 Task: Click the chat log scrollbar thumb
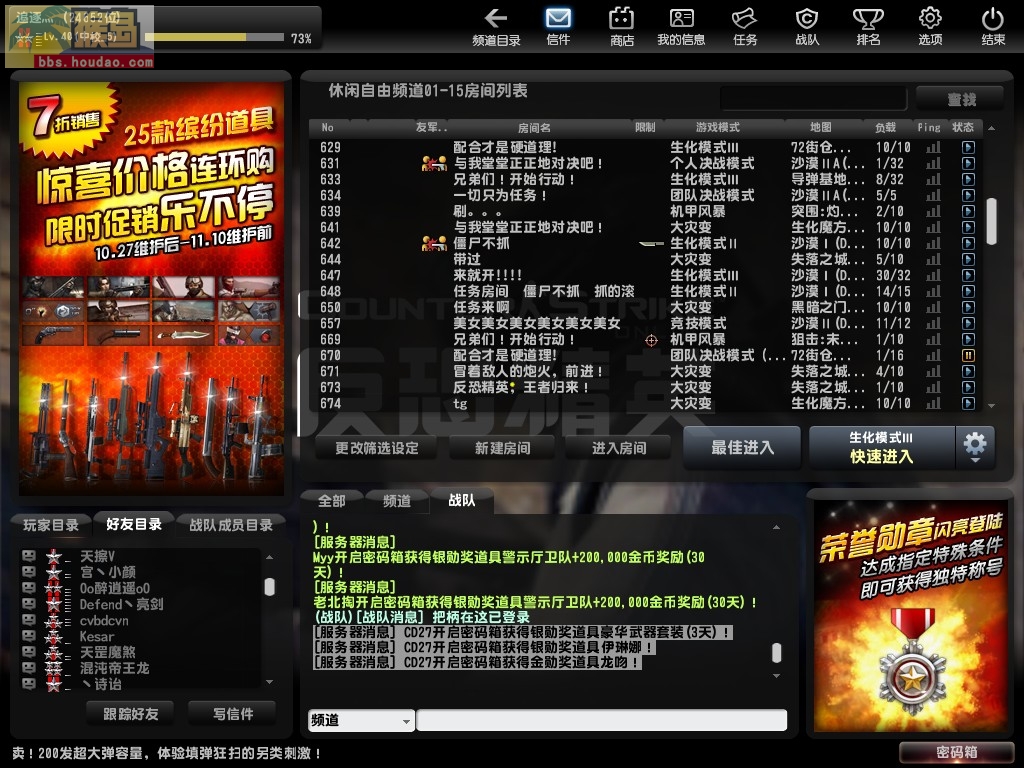click(776, 652)
